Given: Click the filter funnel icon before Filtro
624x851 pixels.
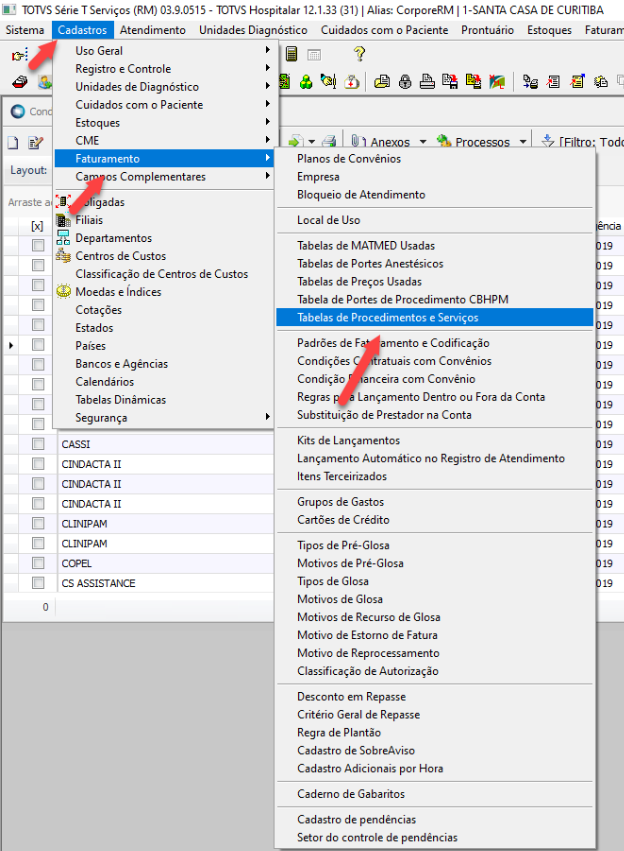Looking at the screenshot, I should 548,142.
